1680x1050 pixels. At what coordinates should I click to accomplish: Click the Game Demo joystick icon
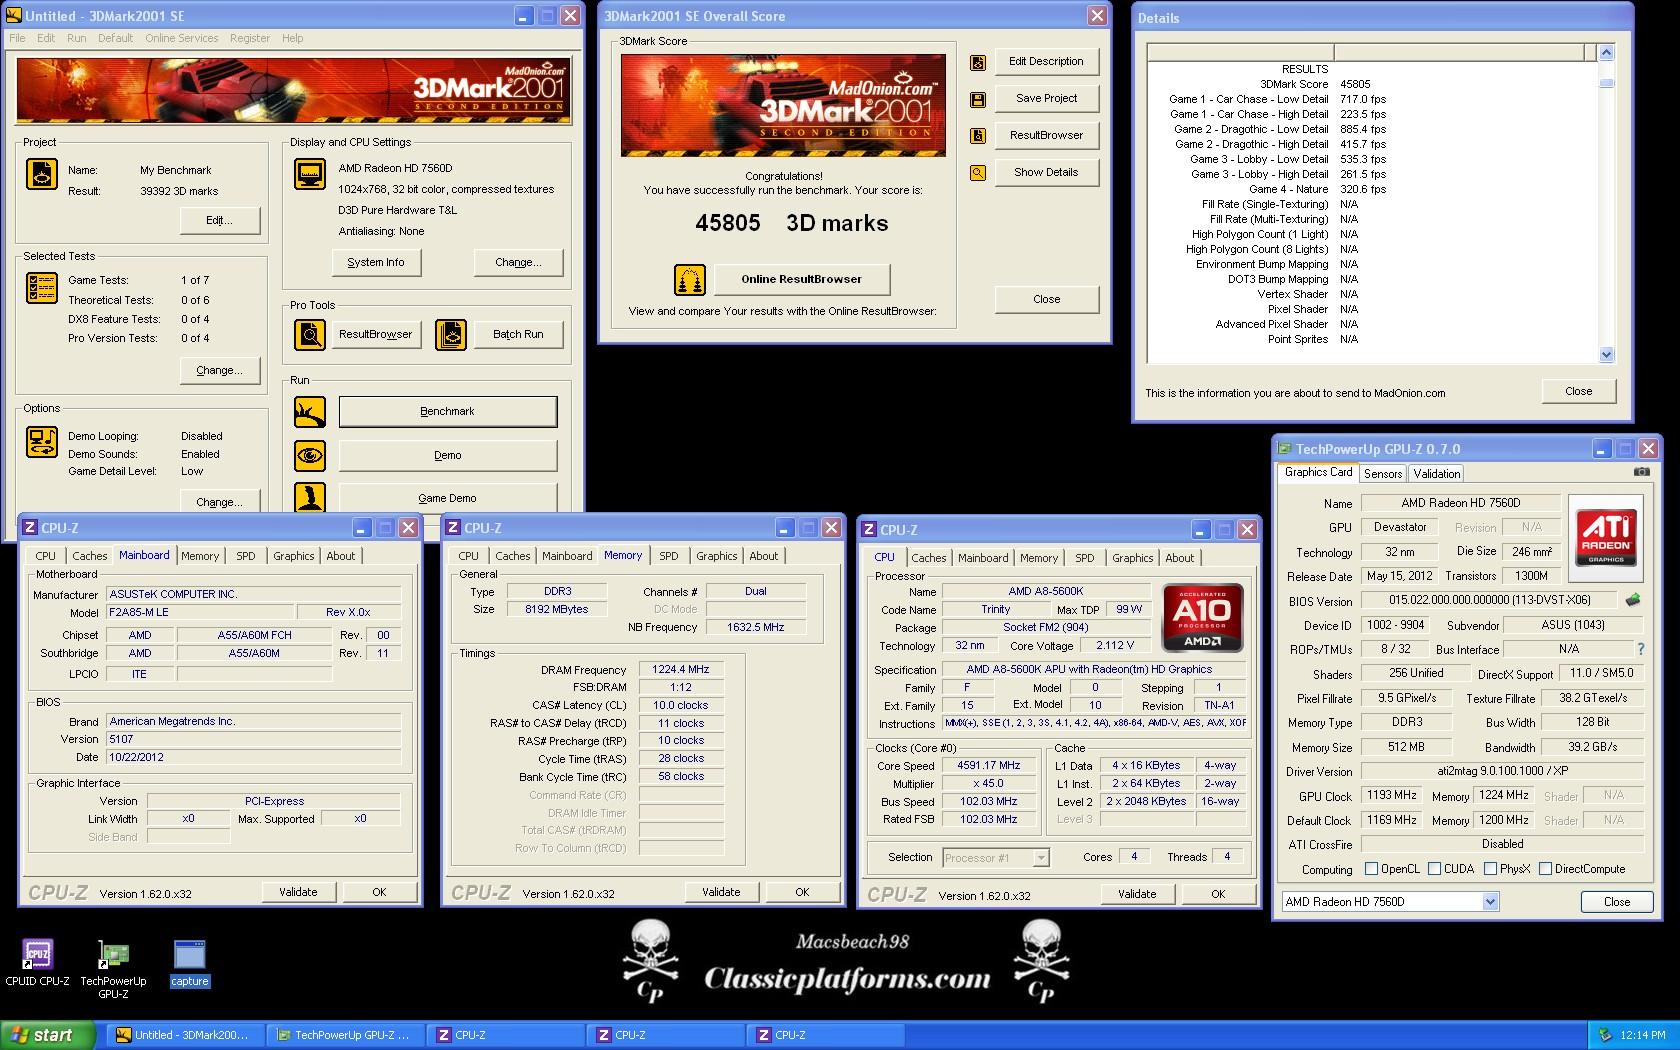click(310, 497)
